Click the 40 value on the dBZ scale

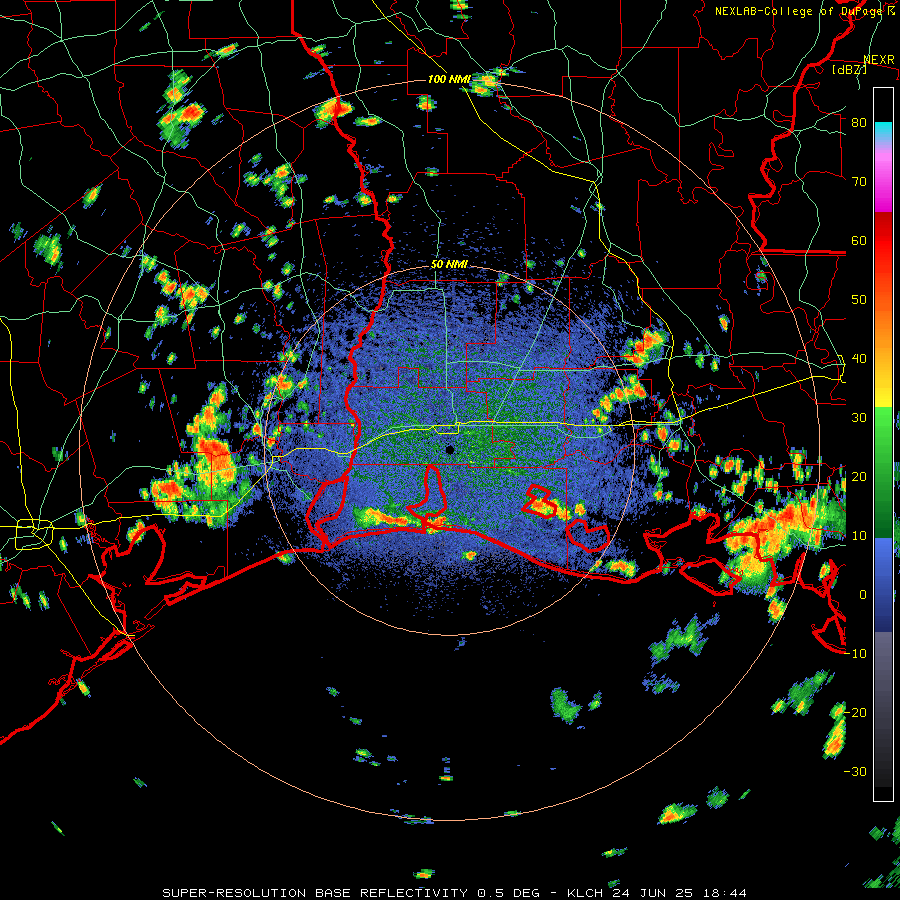(x=859, y=359)
